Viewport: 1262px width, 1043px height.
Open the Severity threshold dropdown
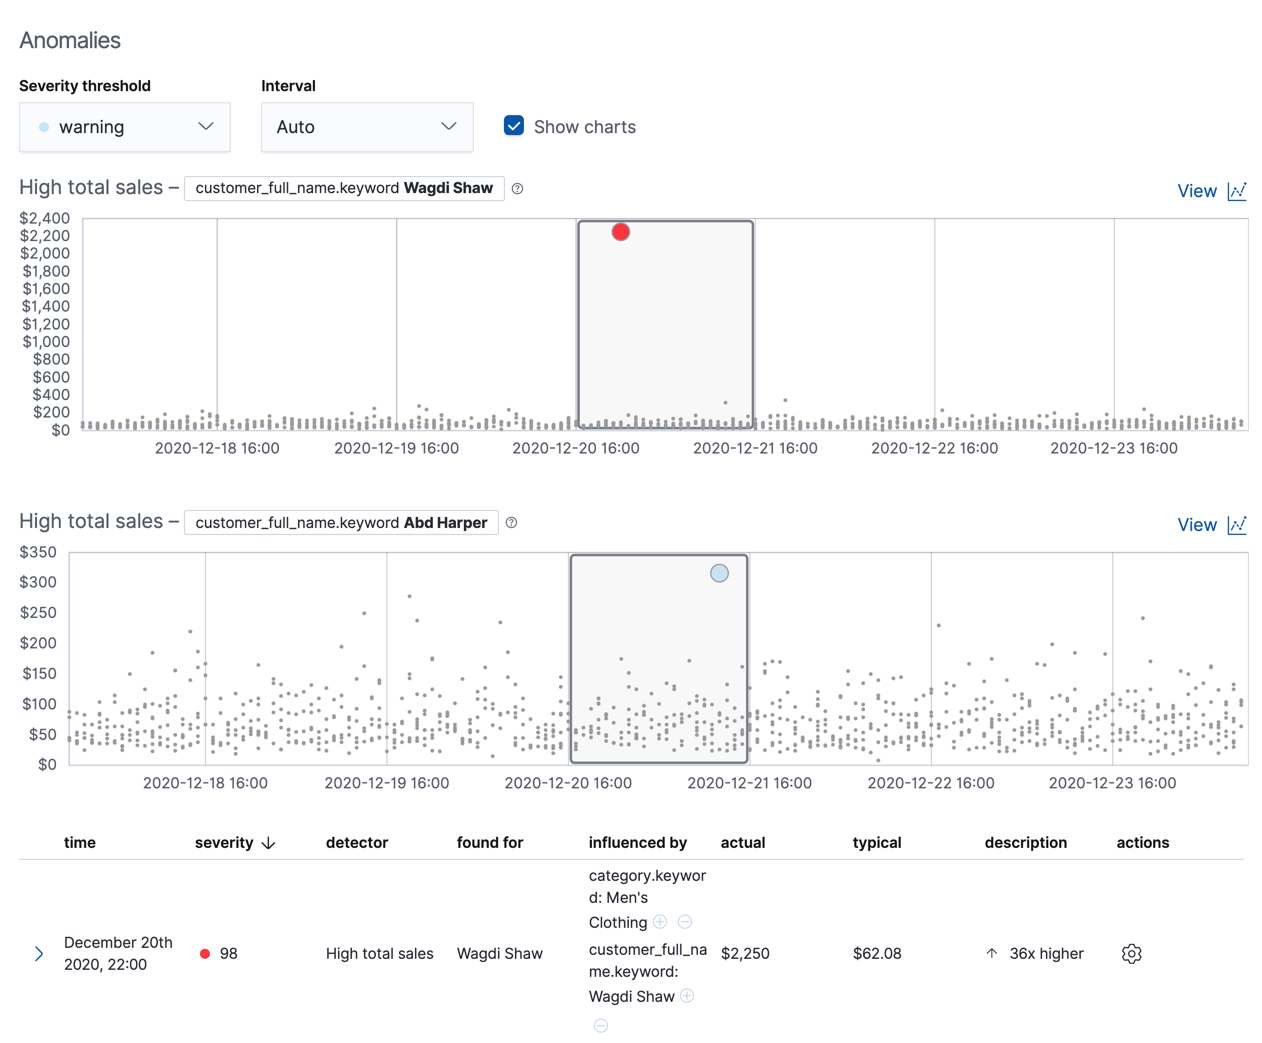coord(124,127)
